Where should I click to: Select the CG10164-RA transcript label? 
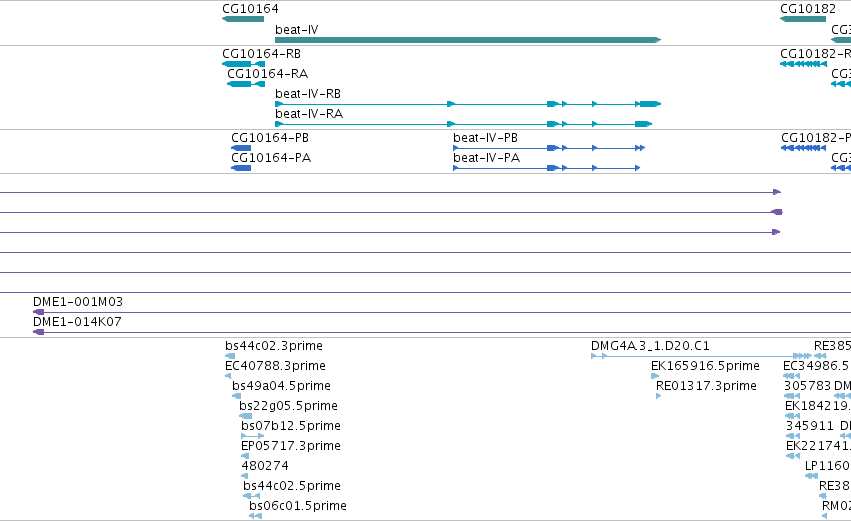(267, 74)
